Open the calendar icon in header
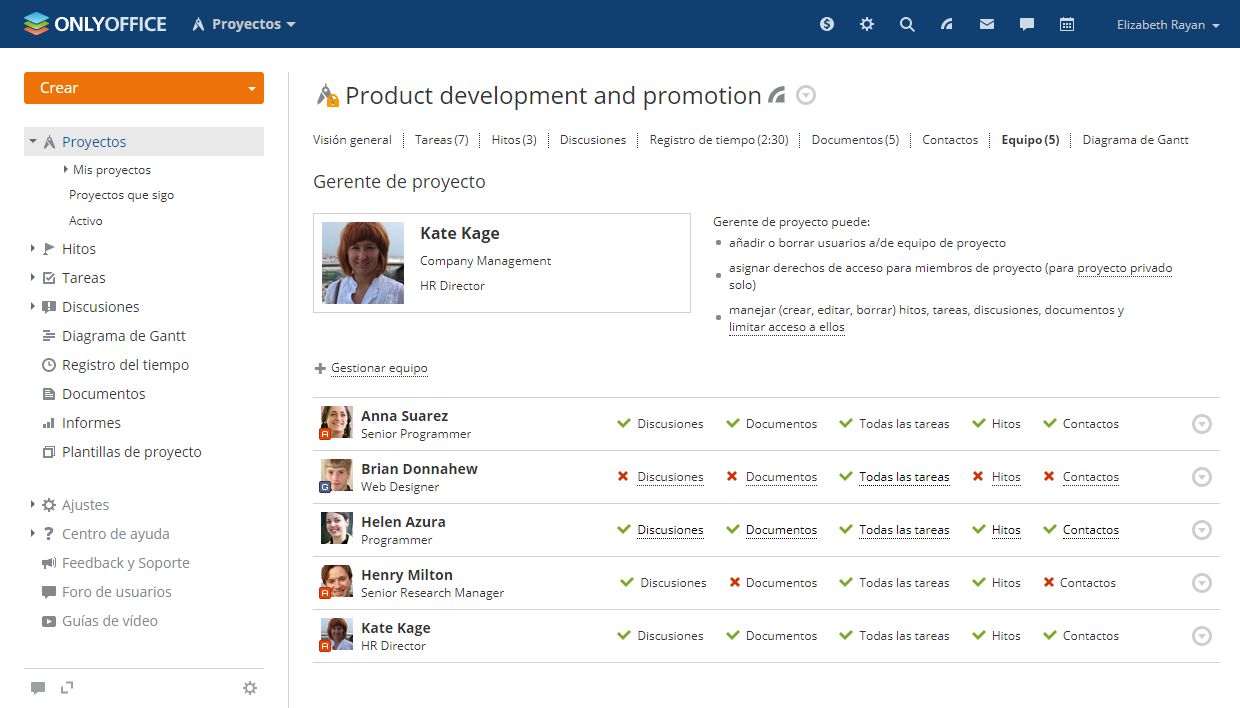The height and width of the screenshot is (708, 1240). coord(1067,24)
